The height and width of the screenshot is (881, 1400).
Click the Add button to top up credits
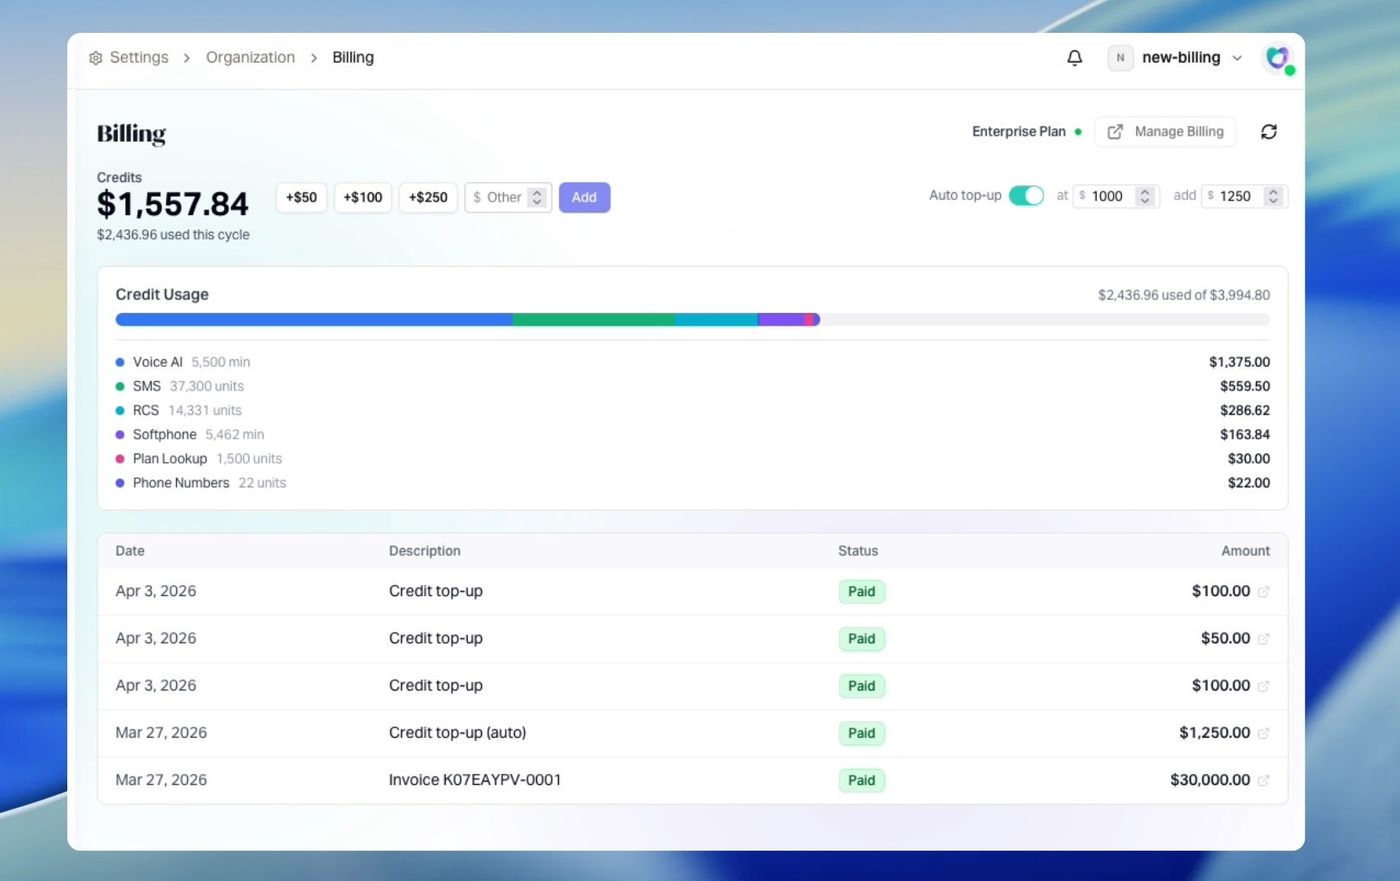pyautogui.click(x=584, y=197)
